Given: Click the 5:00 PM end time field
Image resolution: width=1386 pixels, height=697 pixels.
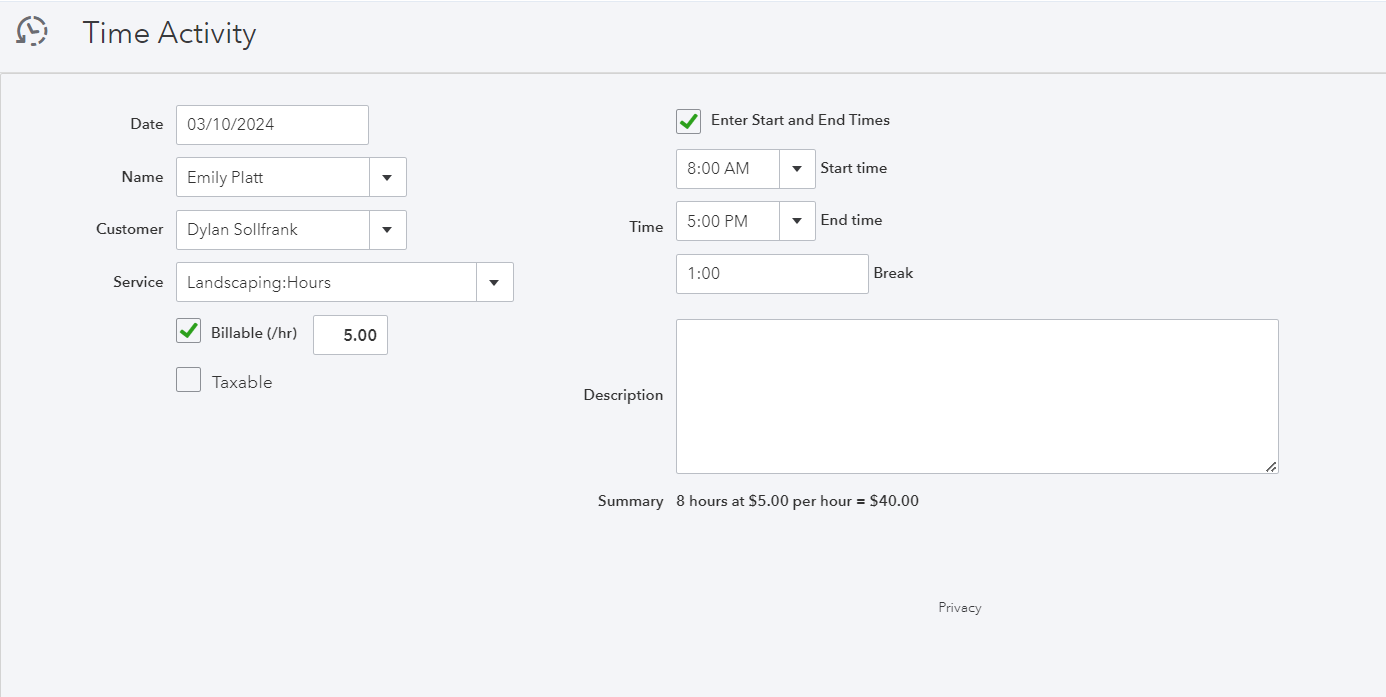Looking at the screenshot, I should tap(727, 221).
